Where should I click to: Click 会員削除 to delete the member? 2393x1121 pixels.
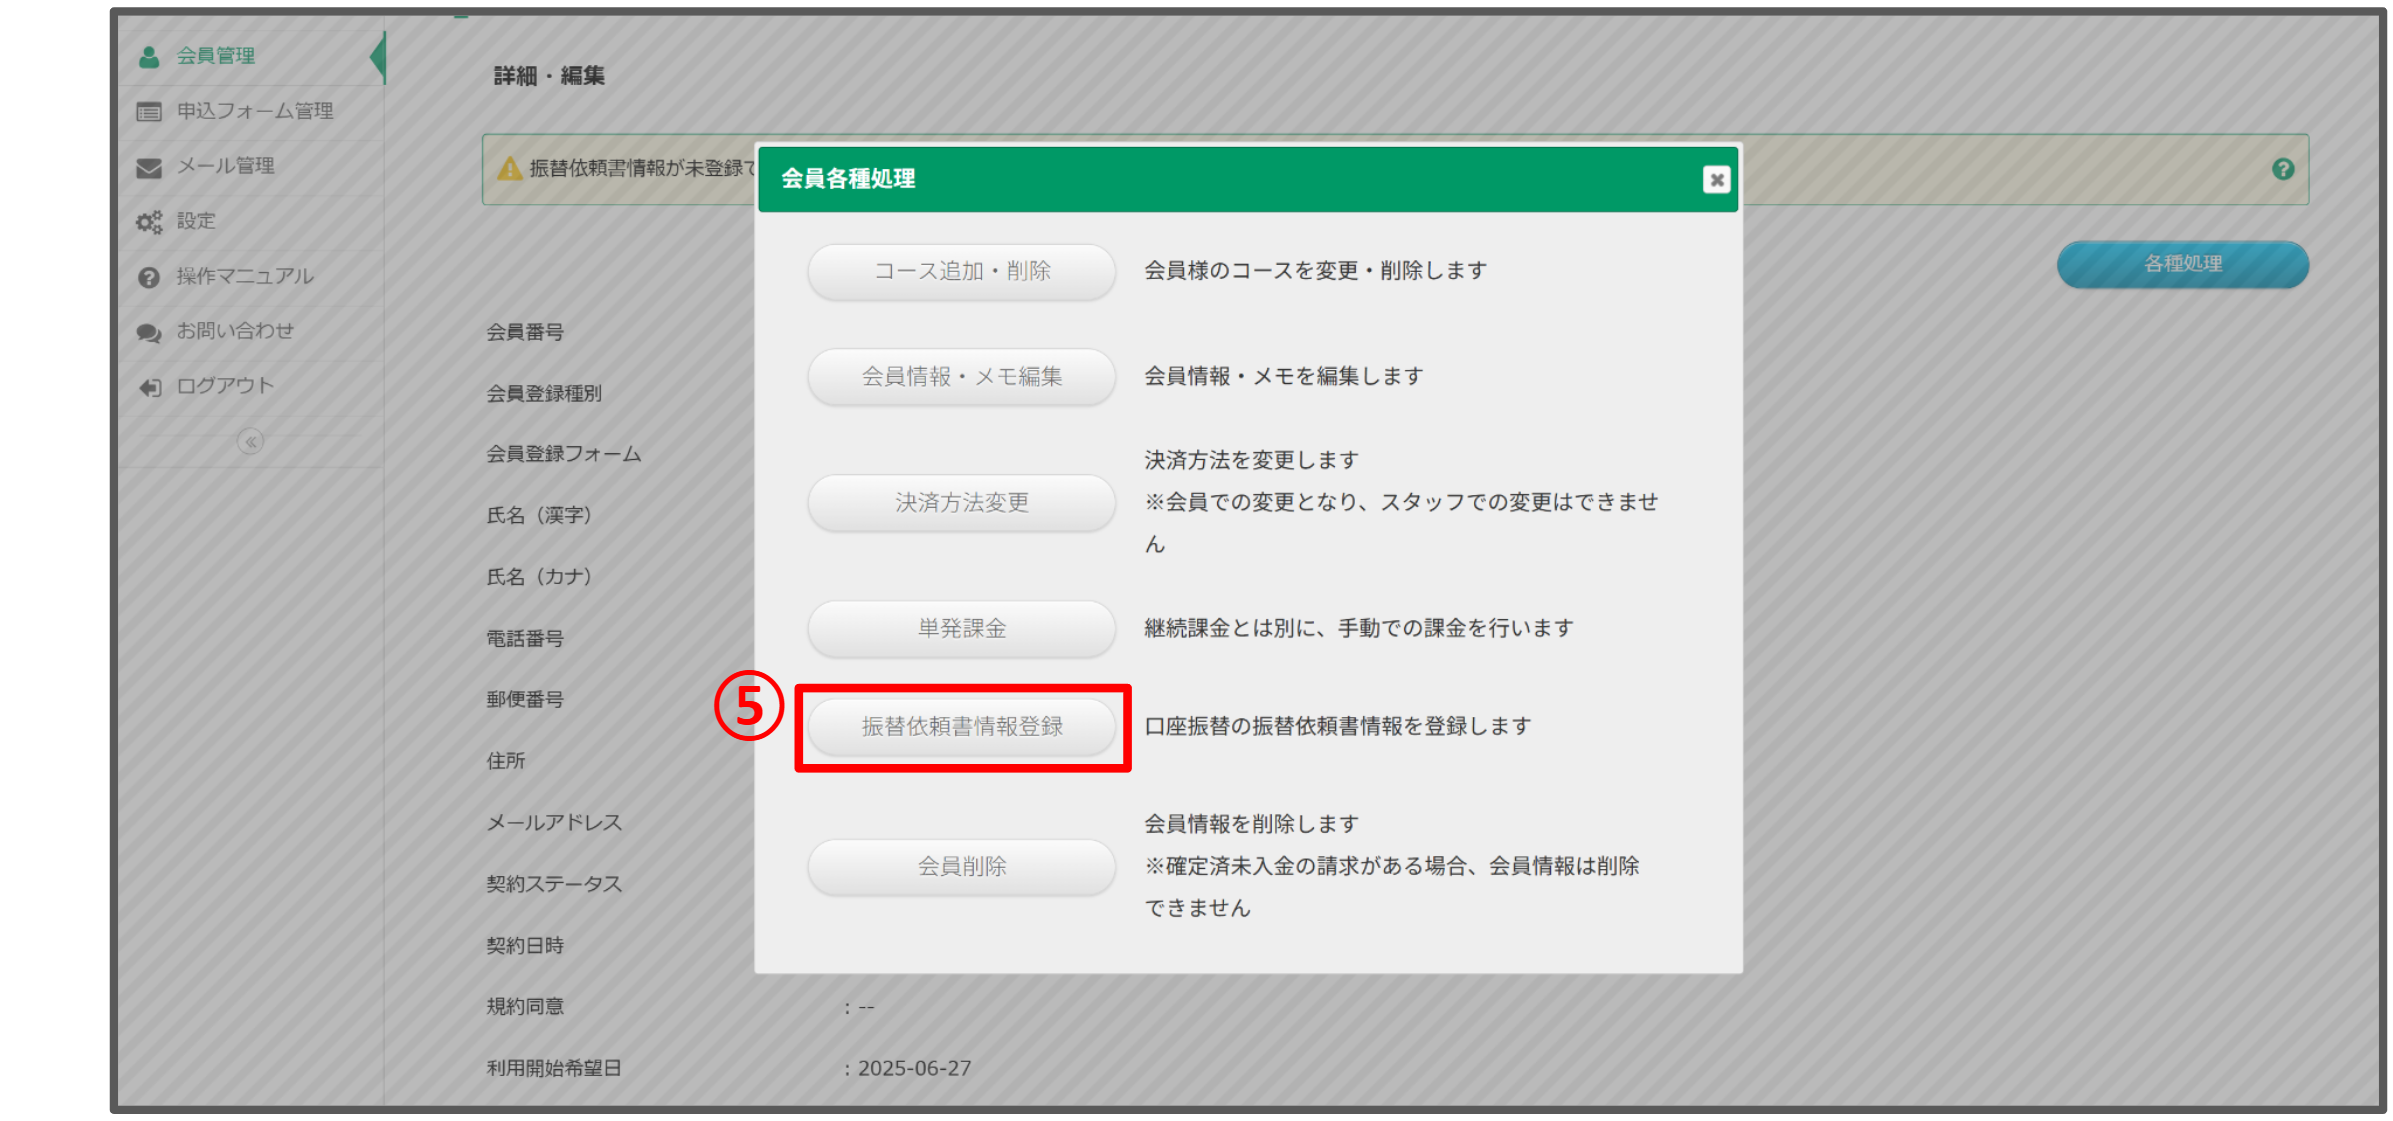click(x=960, y=866)
